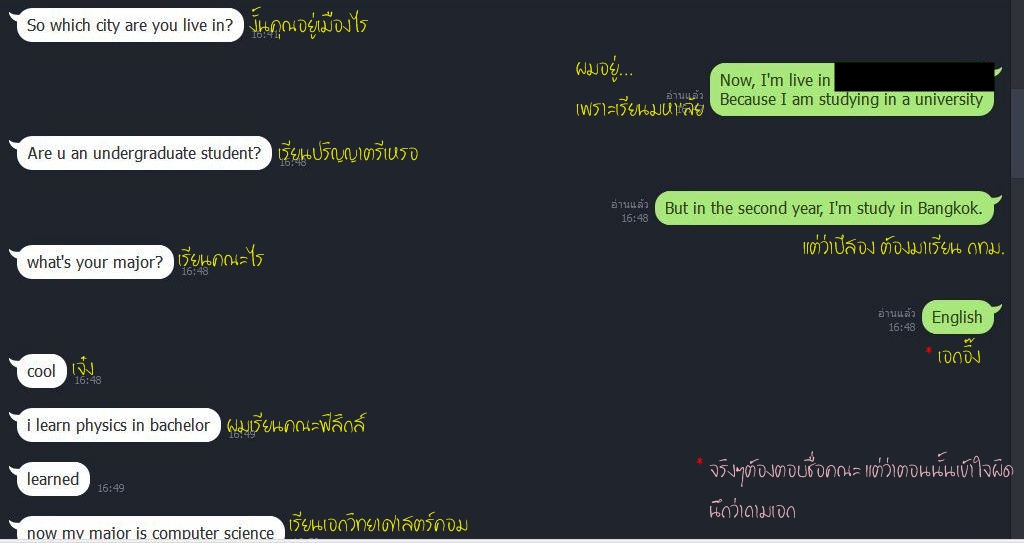Select the green 'English' reply bubble
Screen dimensions: 1024x543
[957, 318]
